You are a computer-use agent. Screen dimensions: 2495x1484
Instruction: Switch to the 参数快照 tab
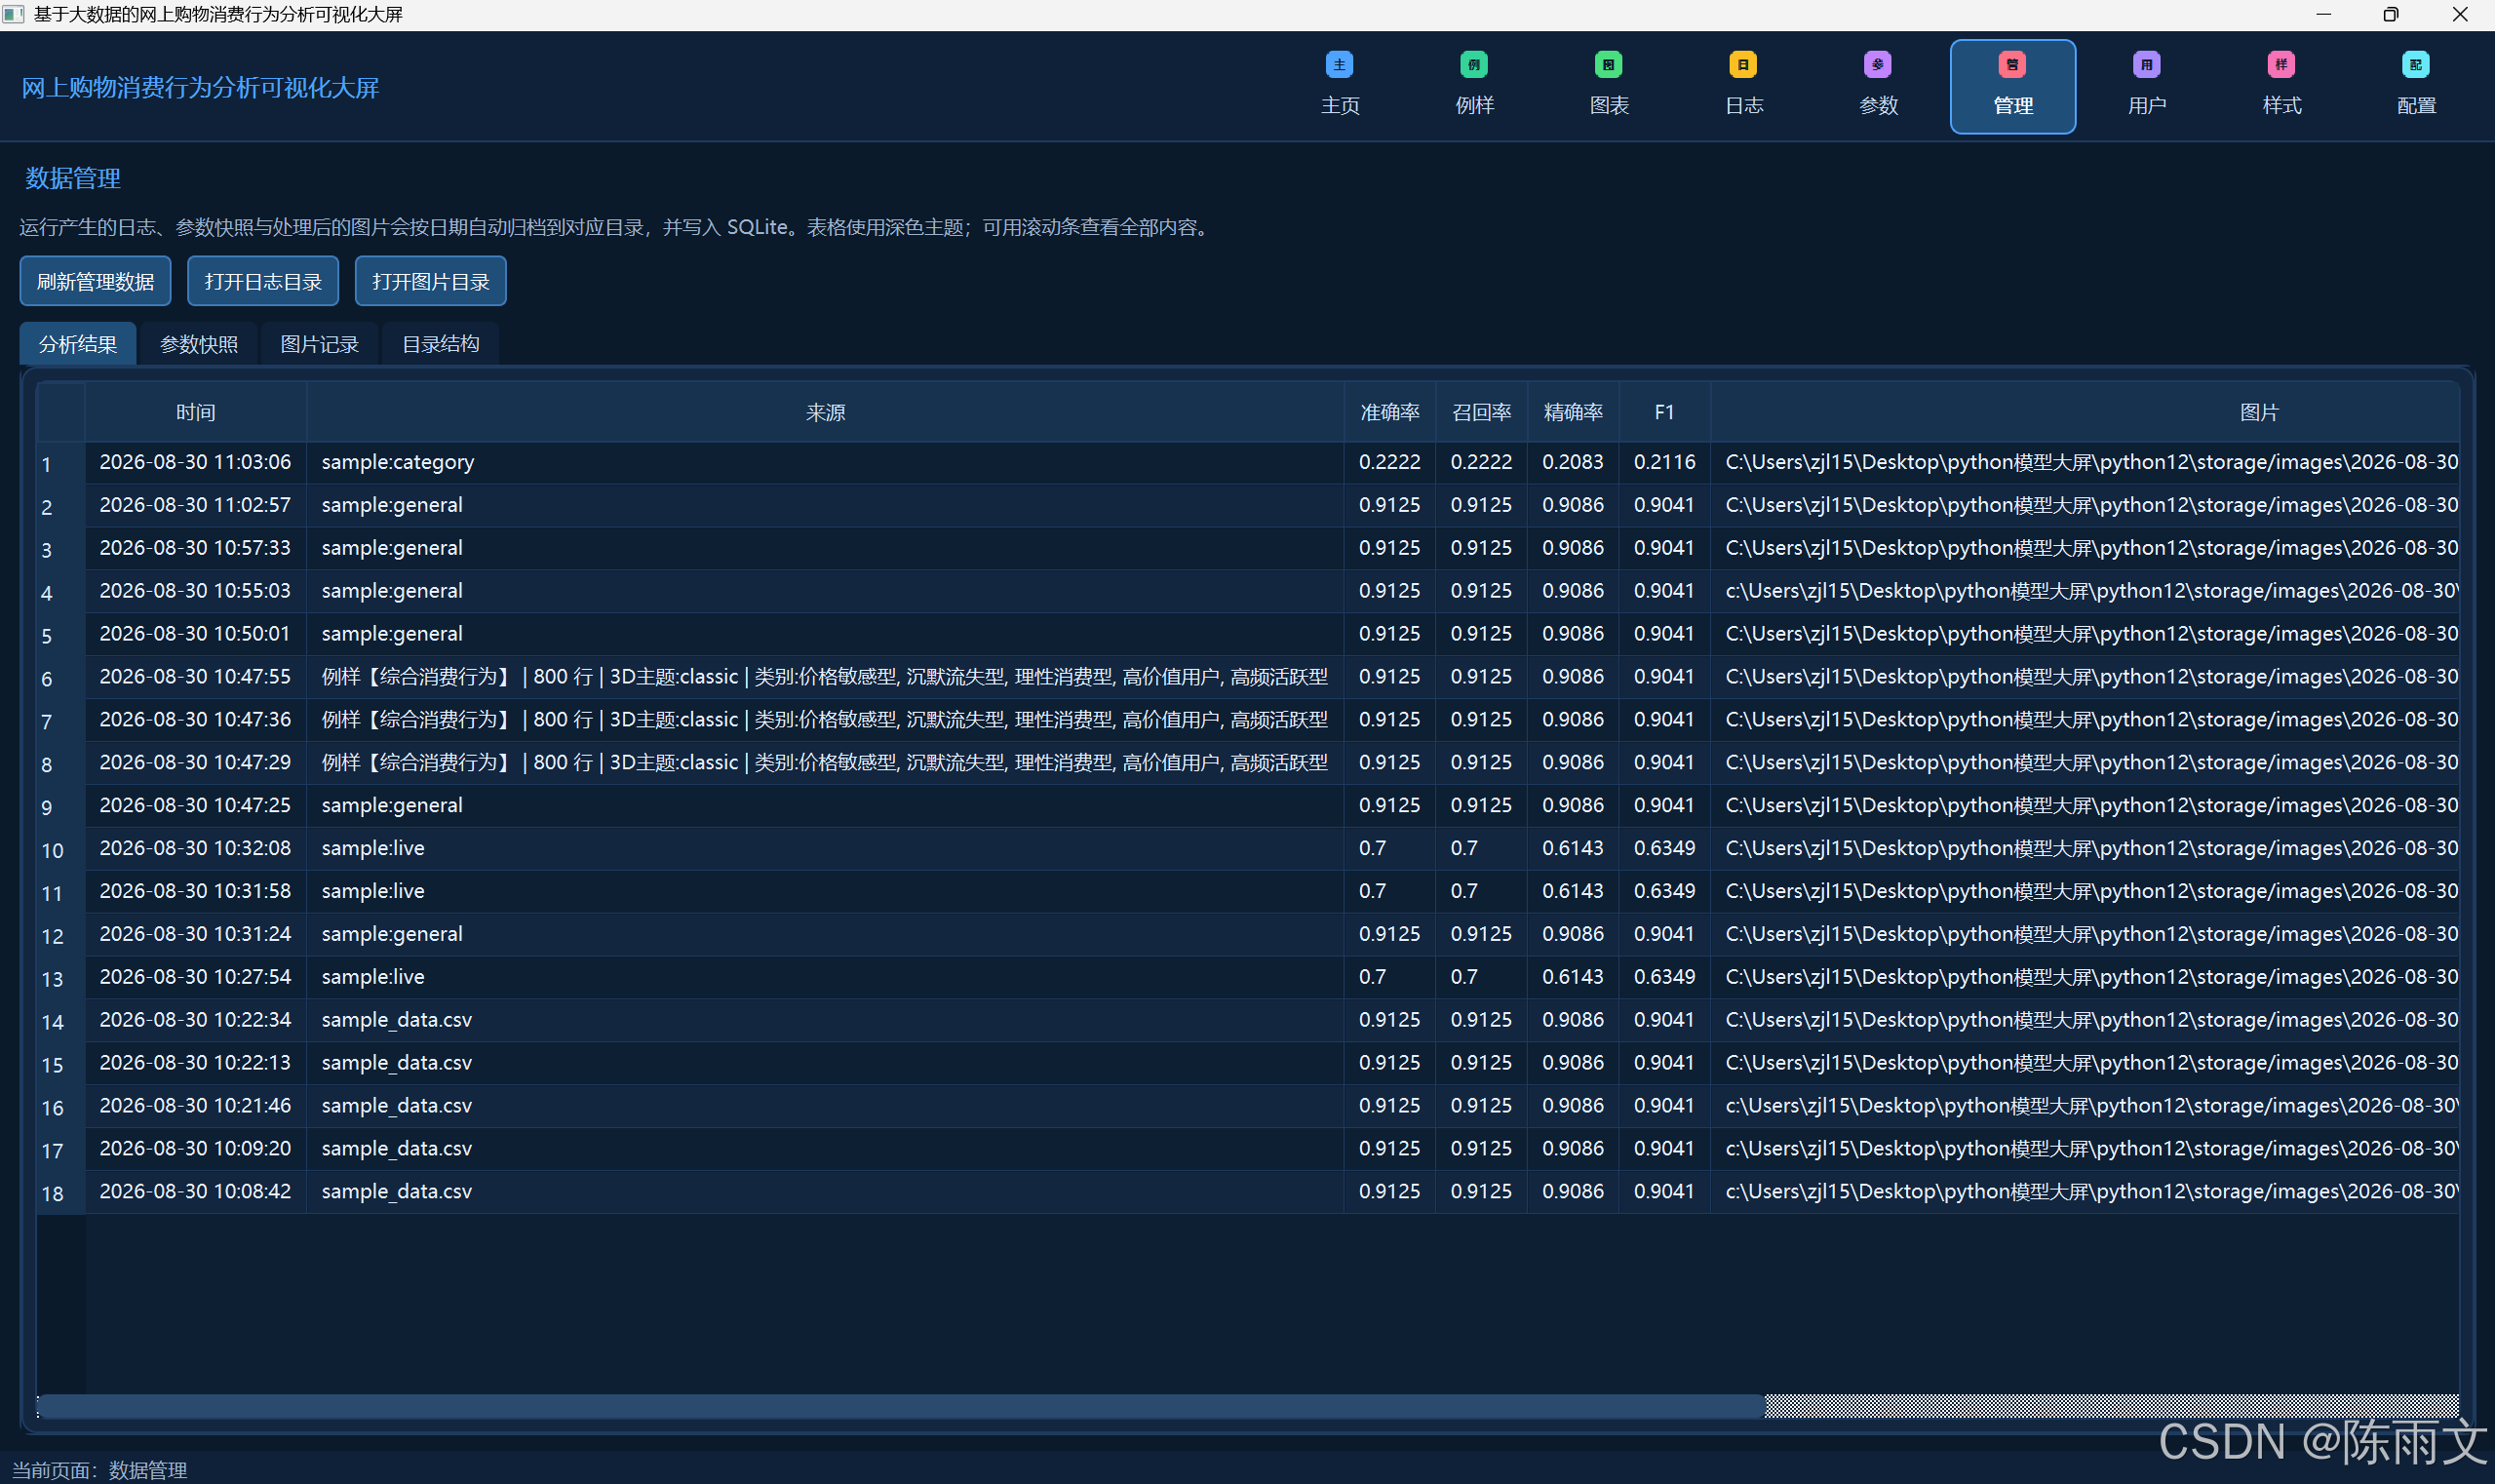coord(199,344)
